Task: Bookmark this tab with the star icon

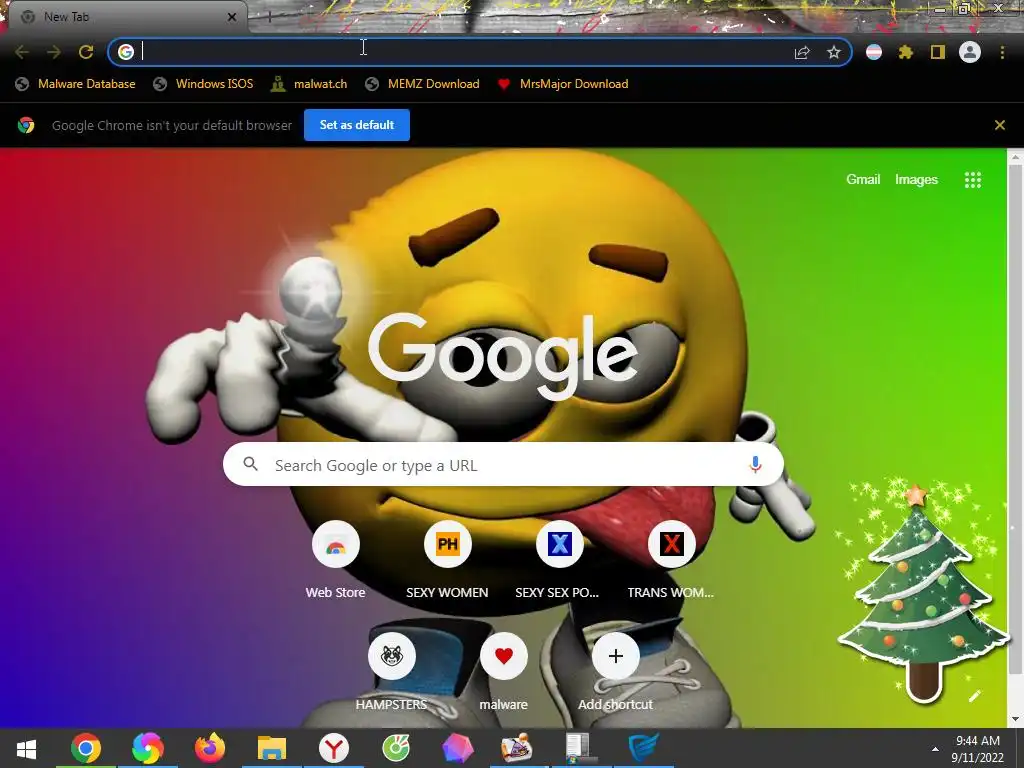Action: (x=833, y=52)
